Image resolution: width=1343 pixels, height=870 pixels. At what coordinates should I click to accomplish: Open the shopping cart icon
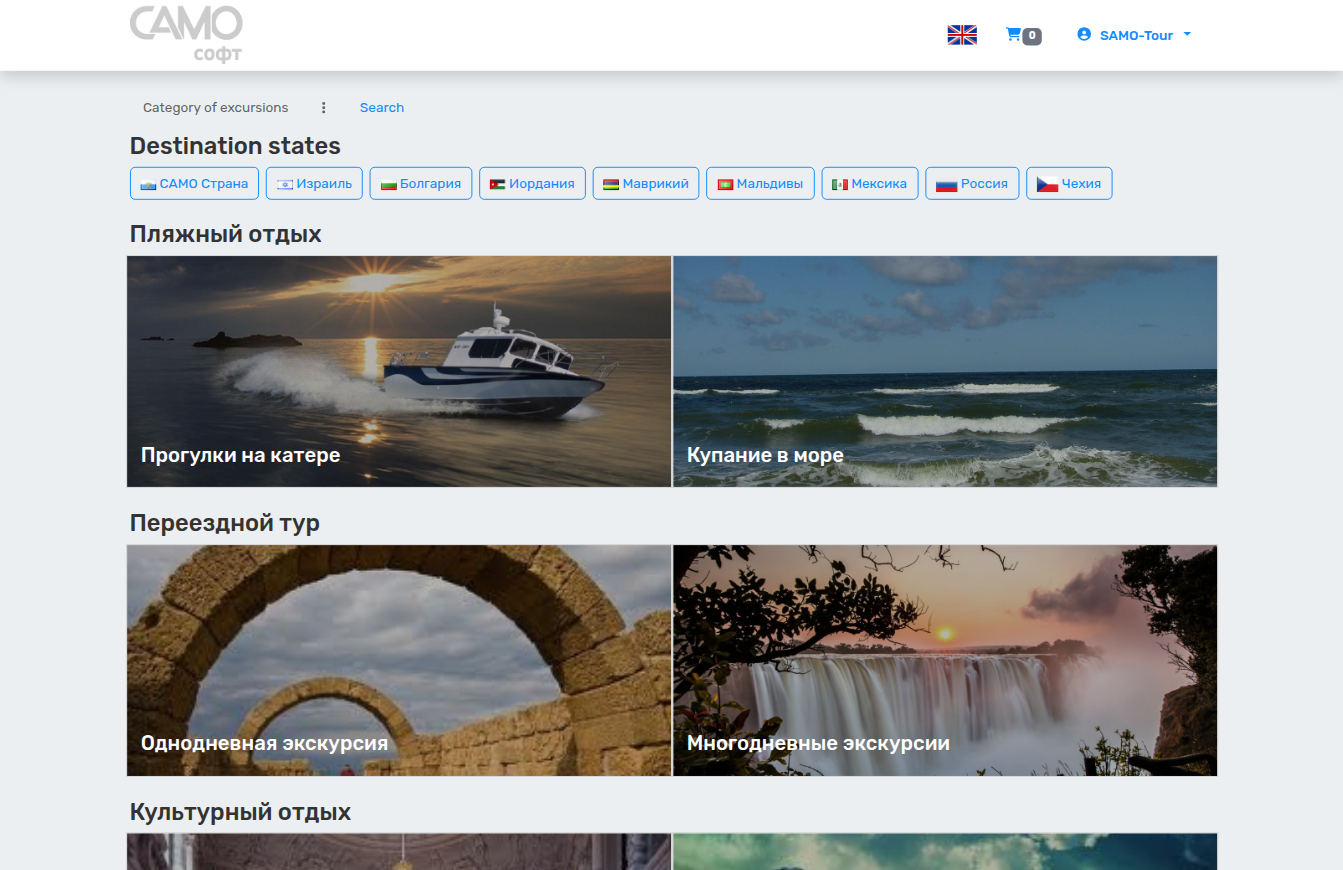pyautogui.click(x=1013, y=35)
